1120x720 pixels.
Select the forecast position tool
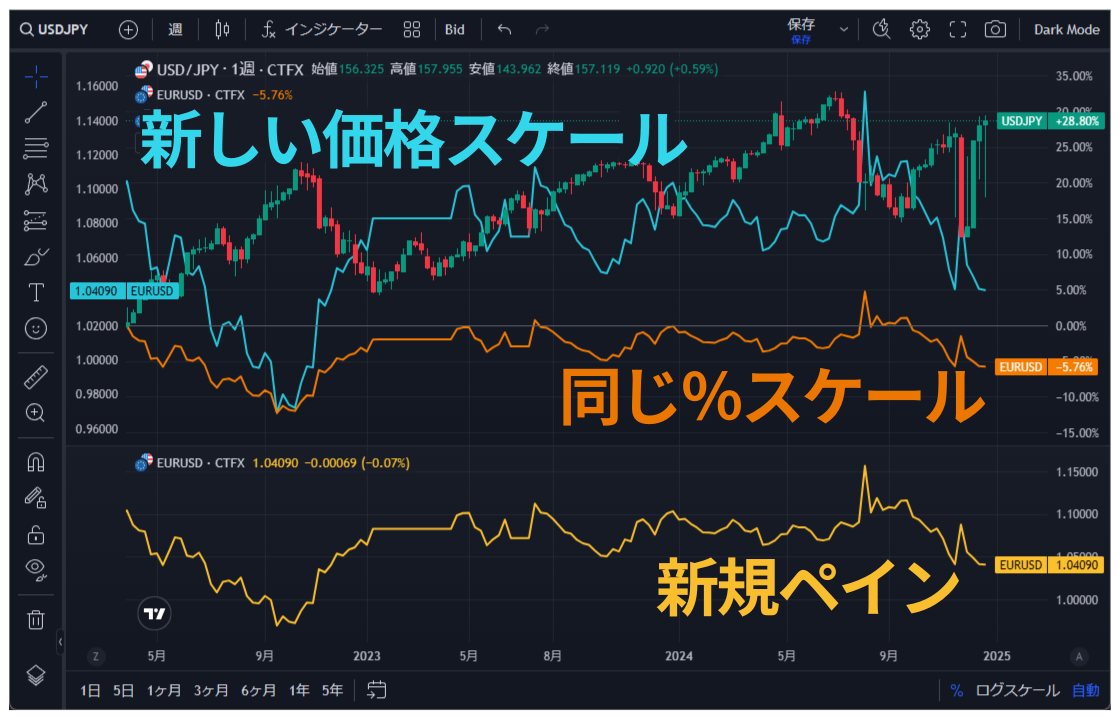[x=36, y=220]
